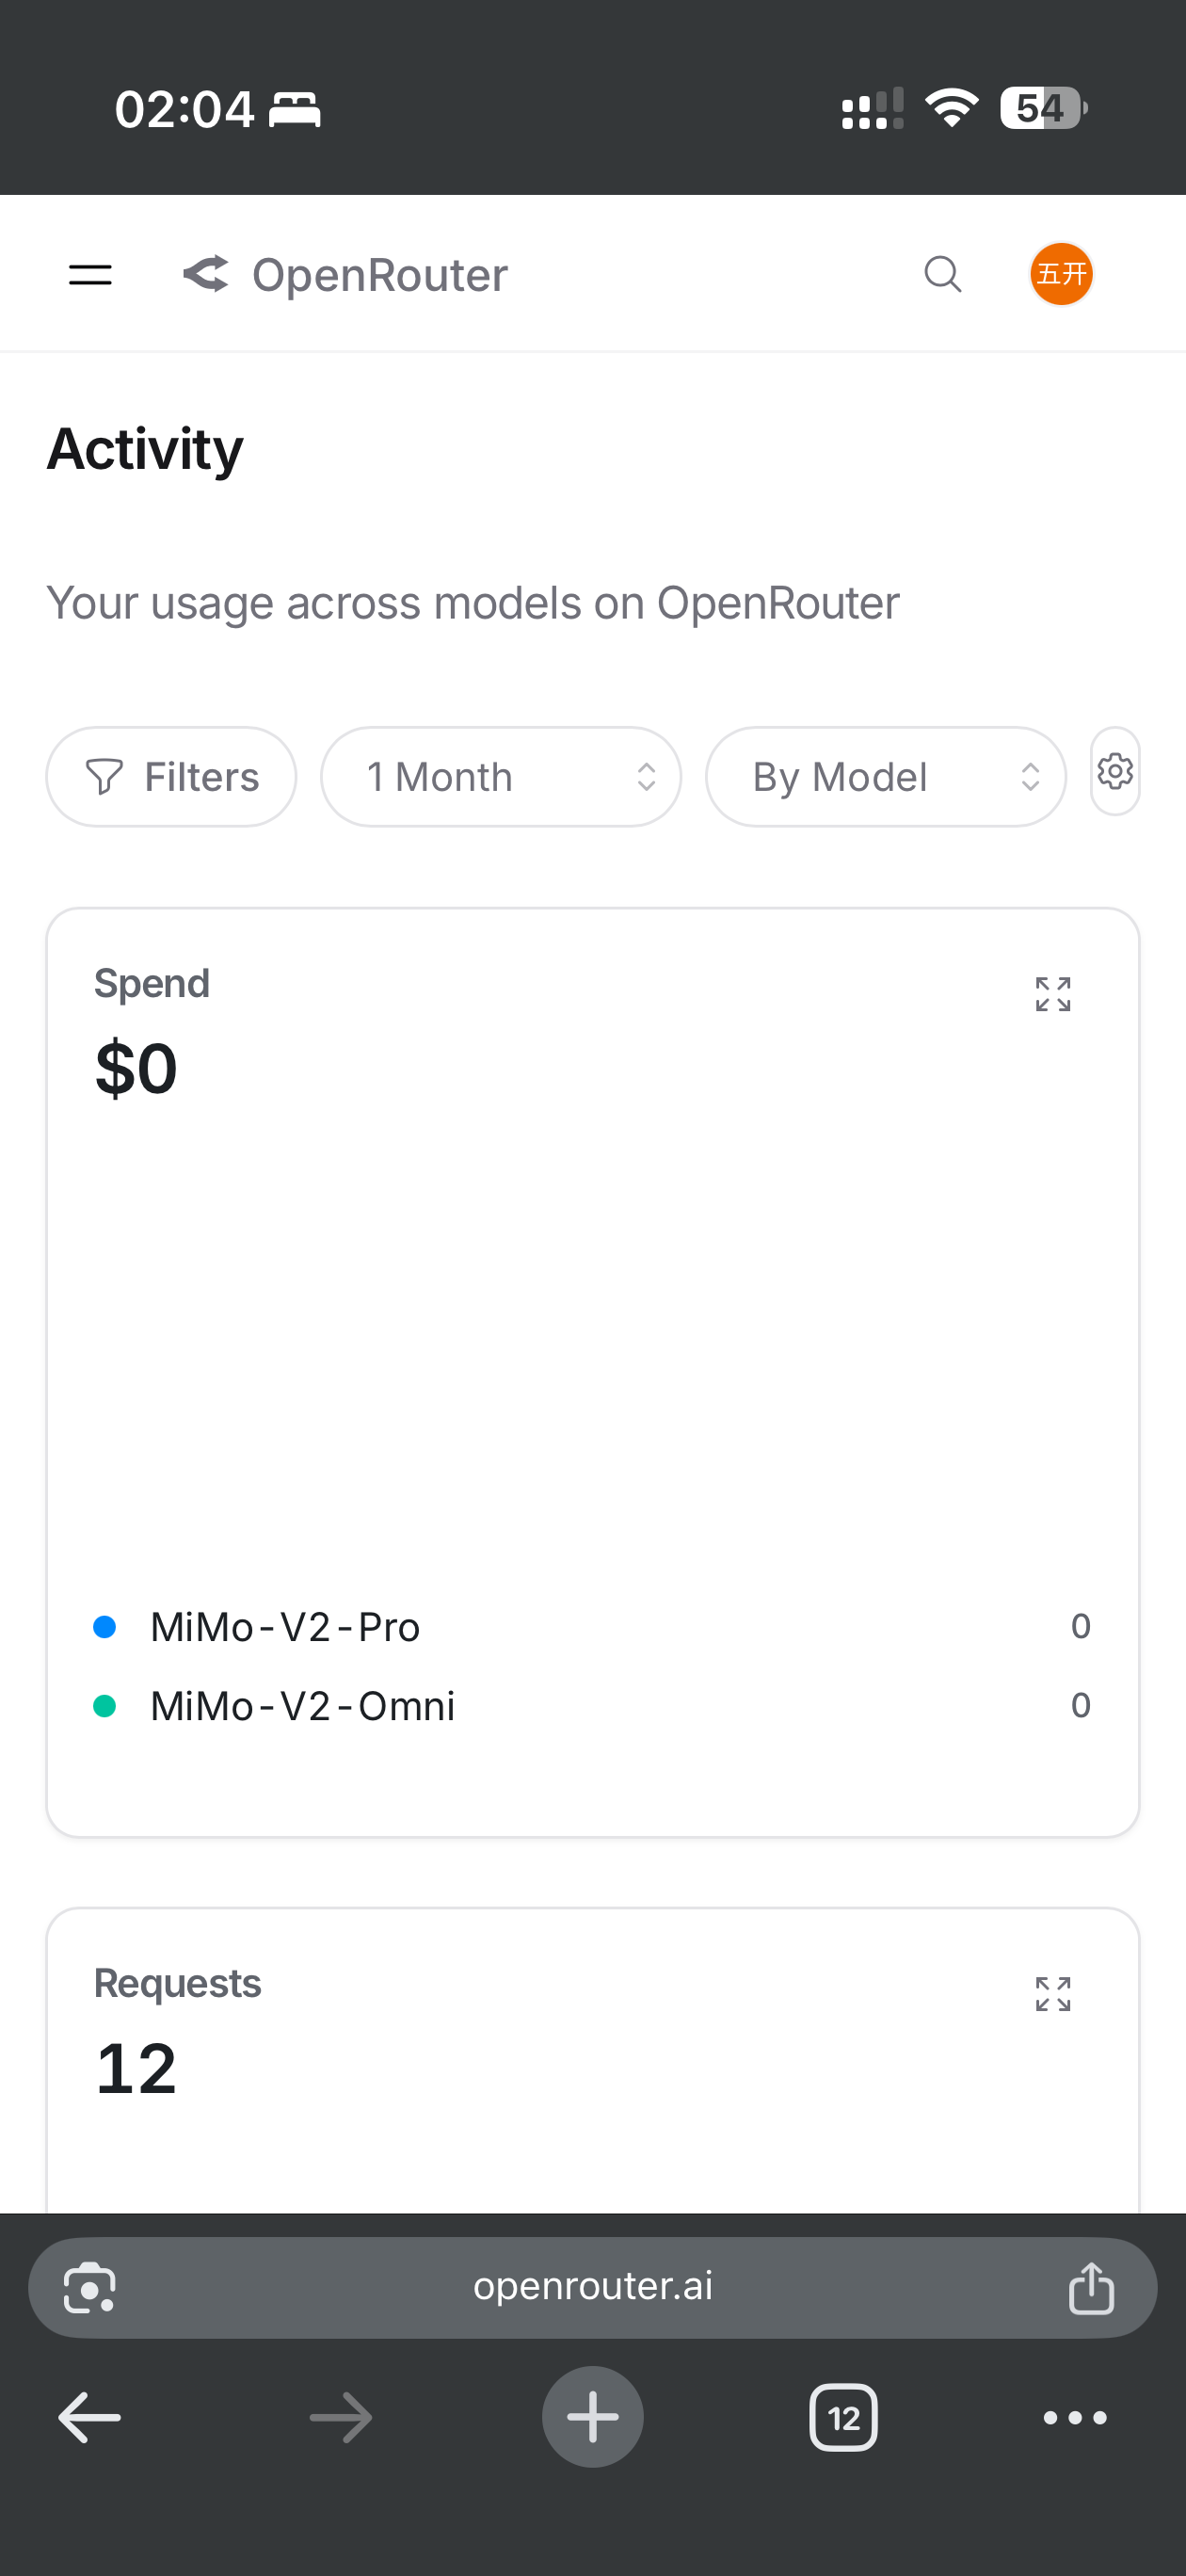Viewport: 1186px width, 2576px height.
Task: Go back with the browser arrow
Action: [90, 2418]
